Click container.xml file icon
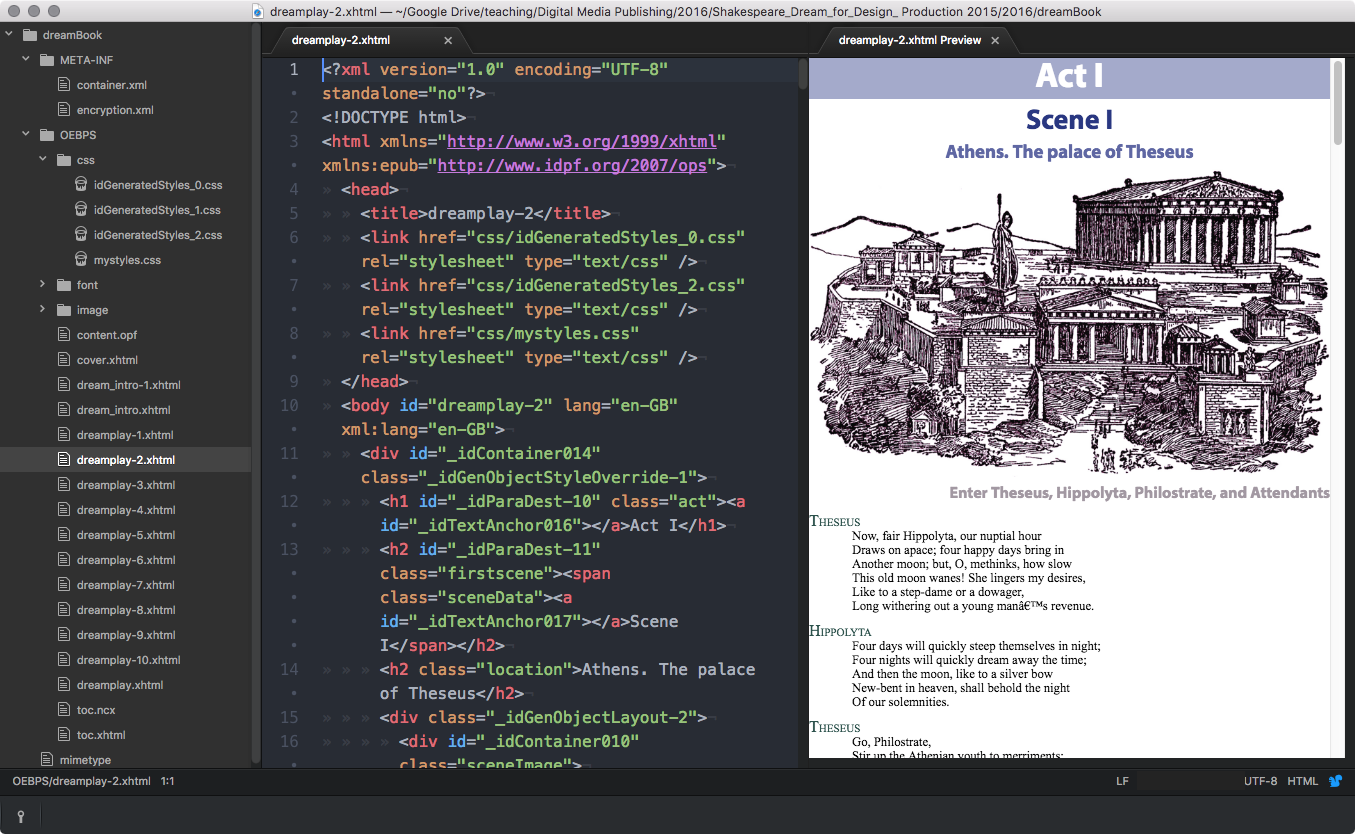1355x834 pixels. coord(63,85)
